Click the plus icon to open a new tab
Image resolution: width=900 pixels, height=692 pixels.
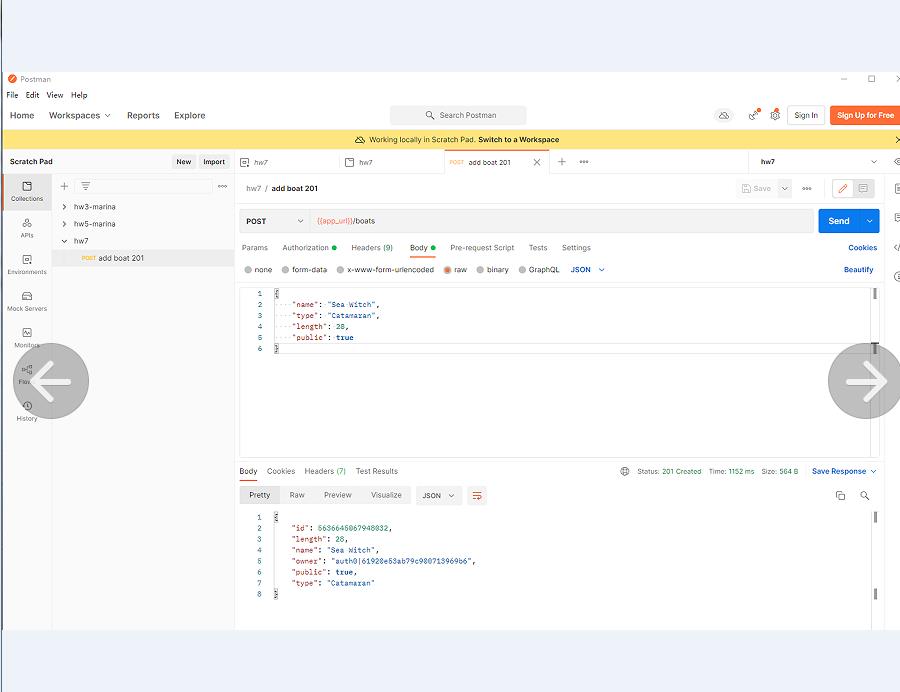562,162
